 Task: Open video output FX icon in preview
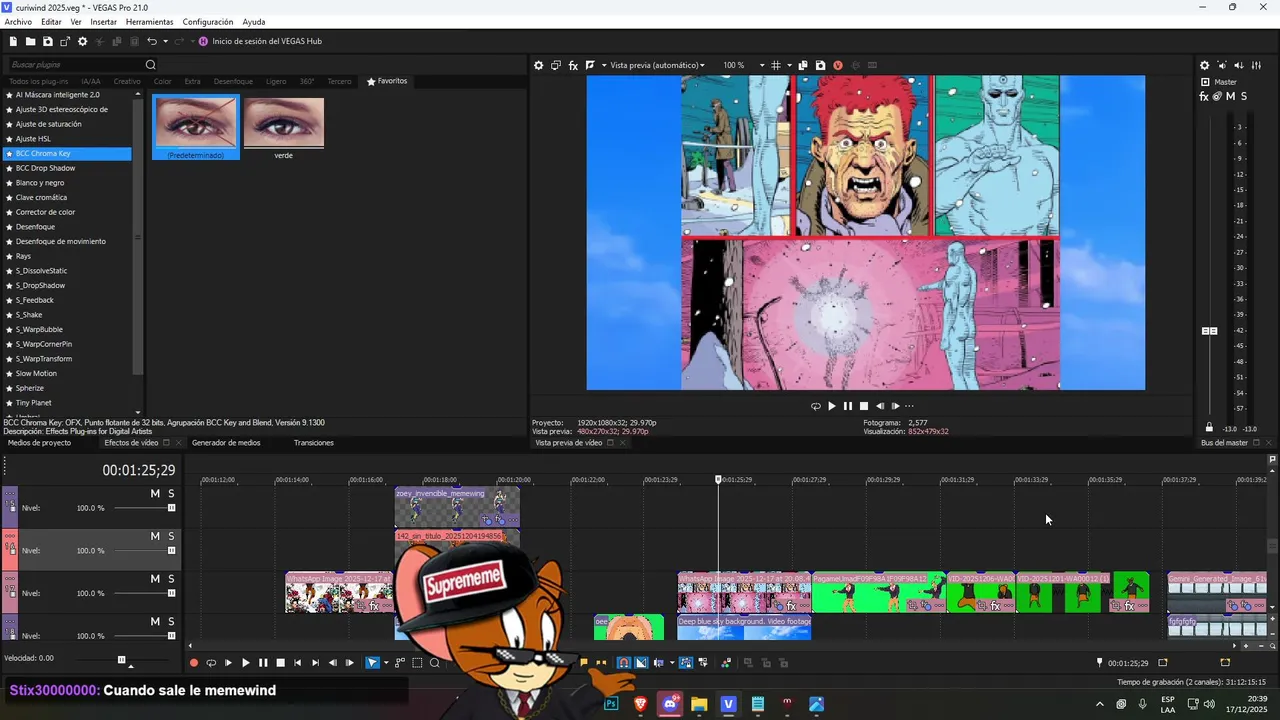point(573,65)
